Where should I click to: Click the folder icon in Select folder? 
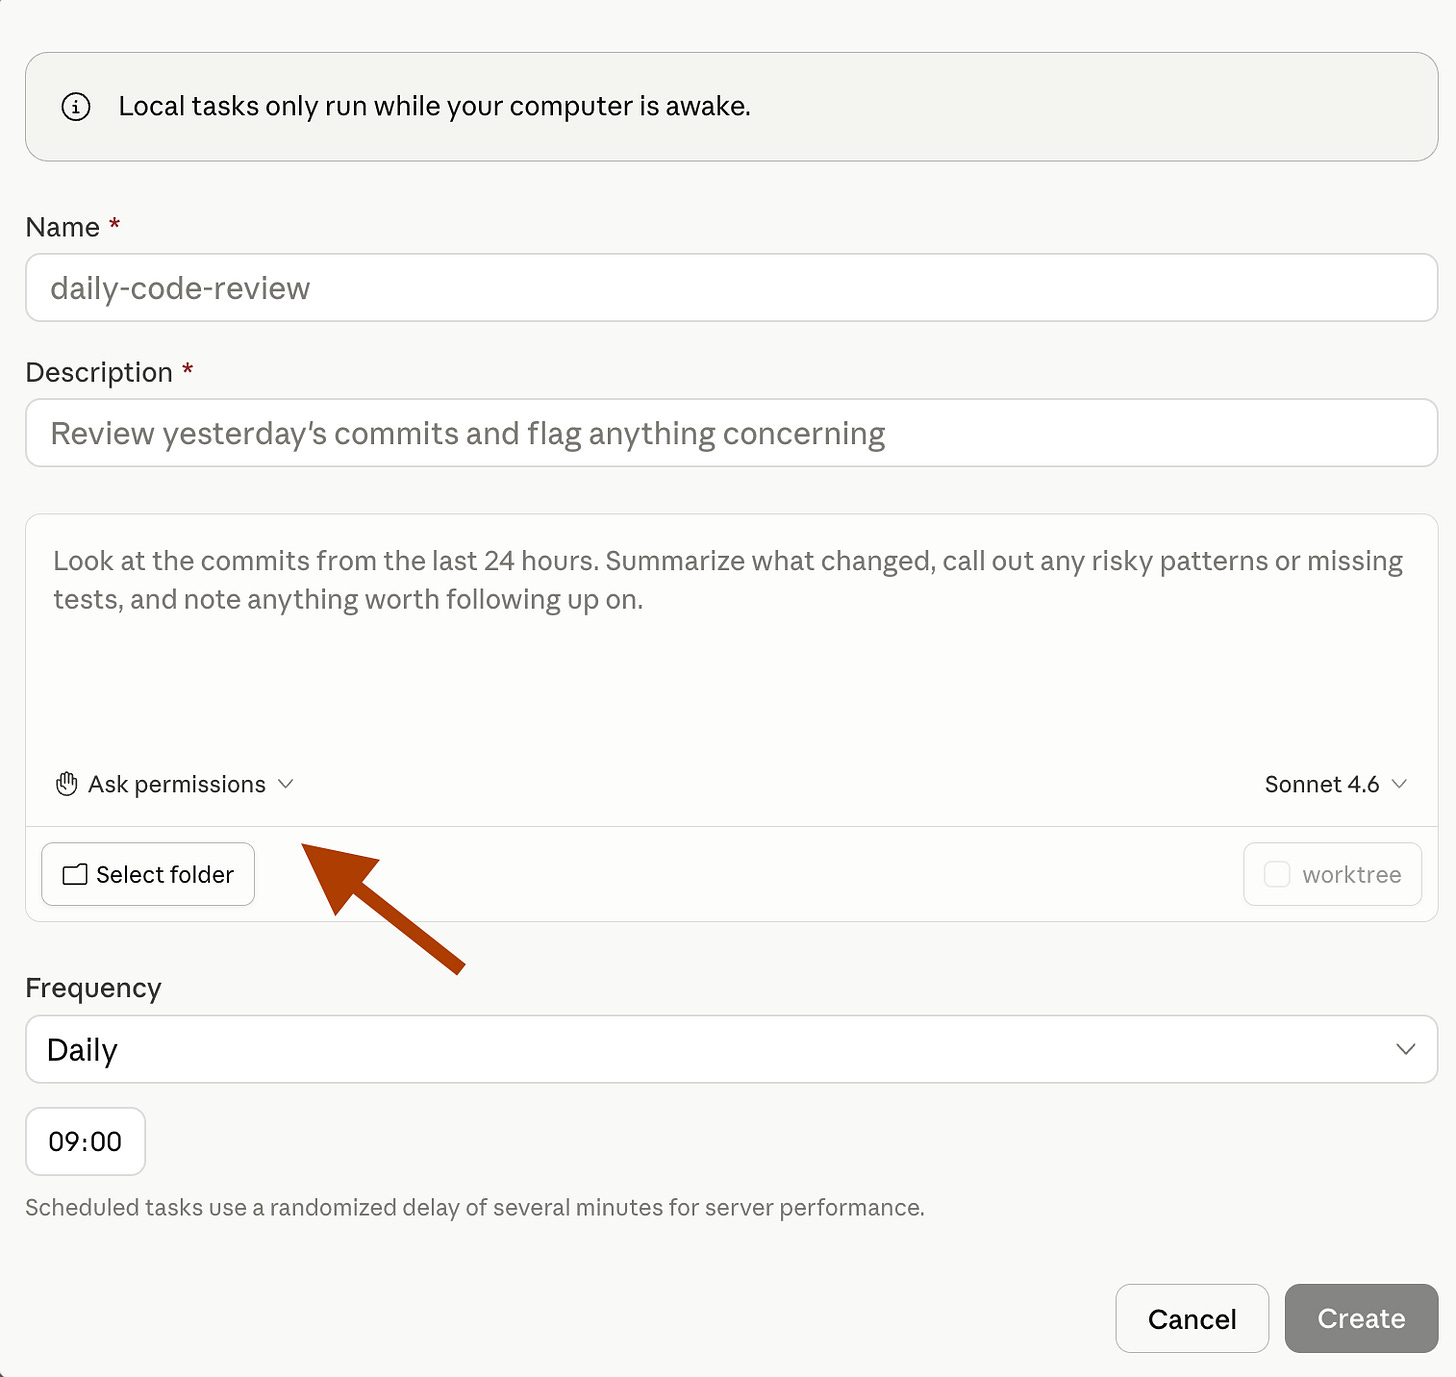click(x=75, y=875)
